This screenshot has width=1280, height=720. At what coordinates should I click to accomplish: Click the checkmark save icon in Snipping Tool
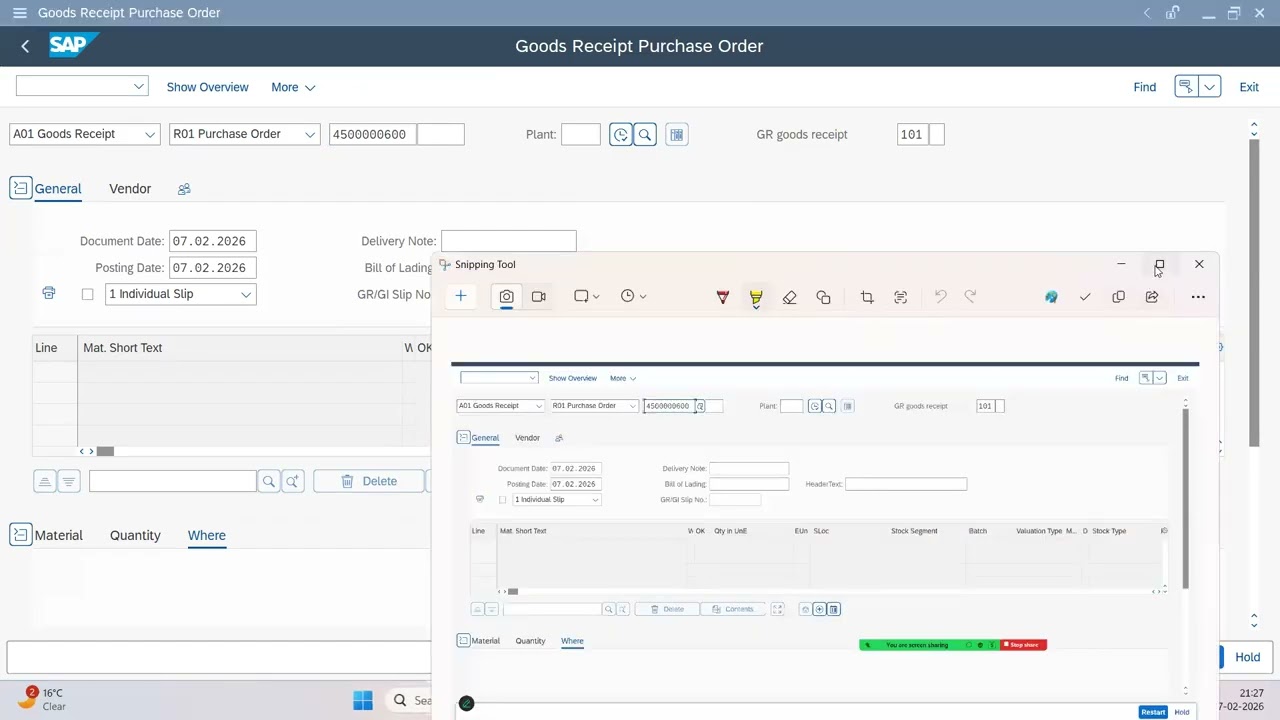pos(1085,297)
